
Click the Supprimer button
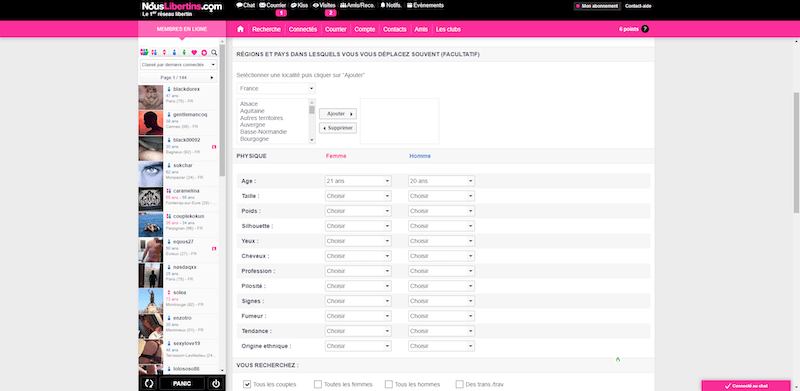tap(338, 128)
